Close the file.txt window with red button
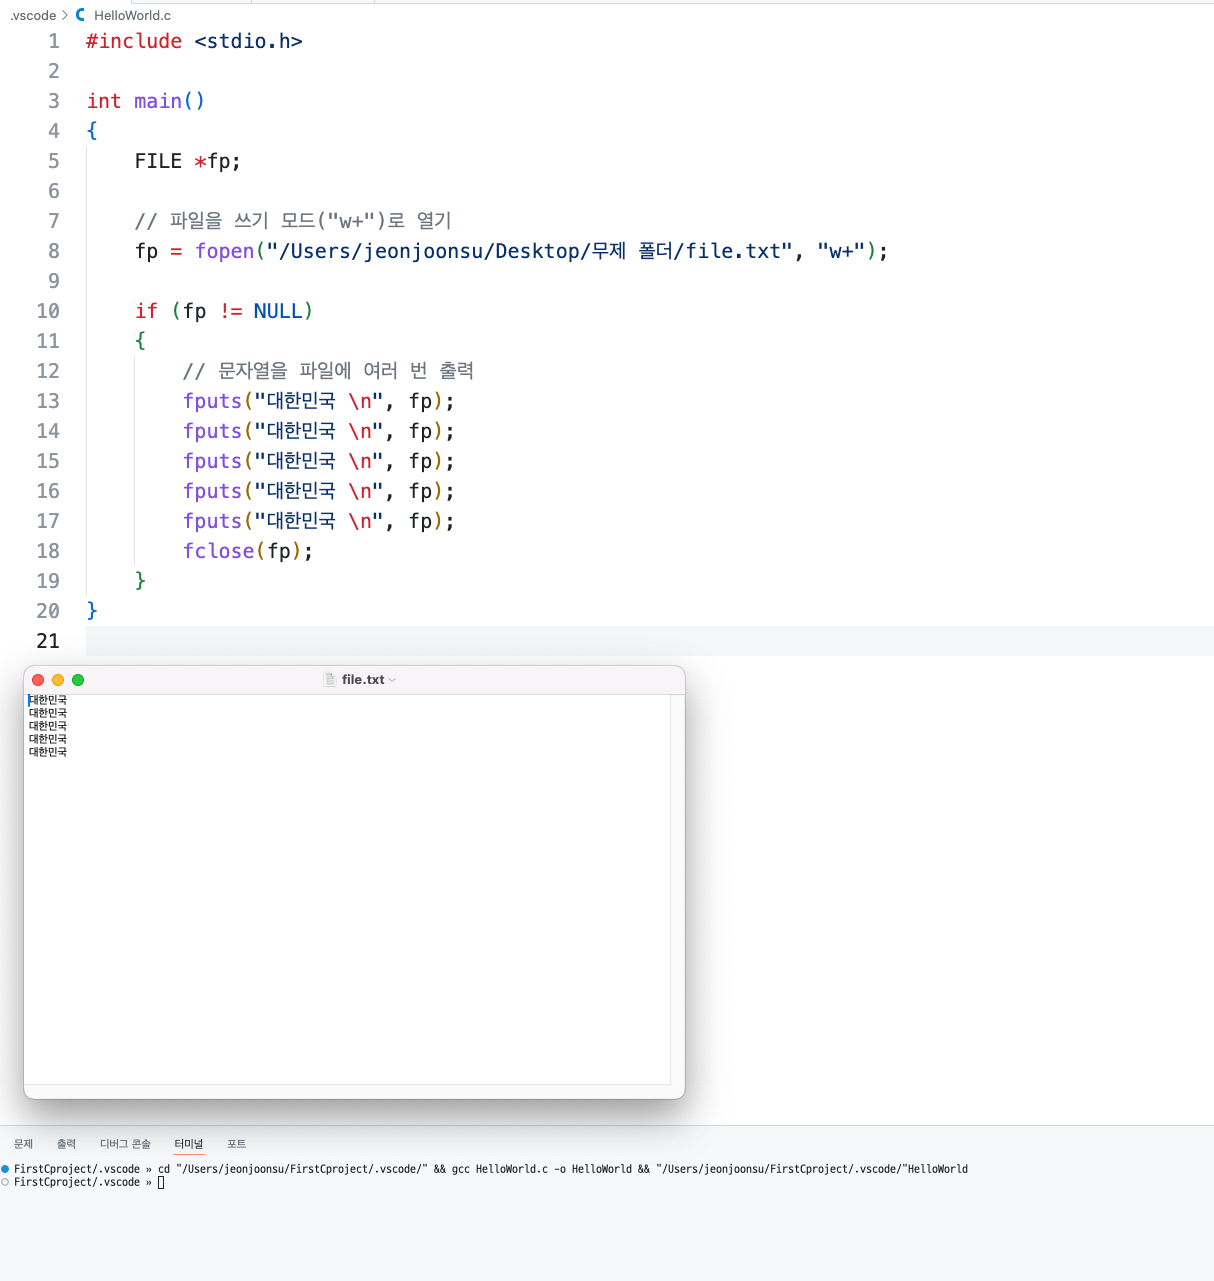Screen dimensions: 1214x1281 tap(38, 680)
